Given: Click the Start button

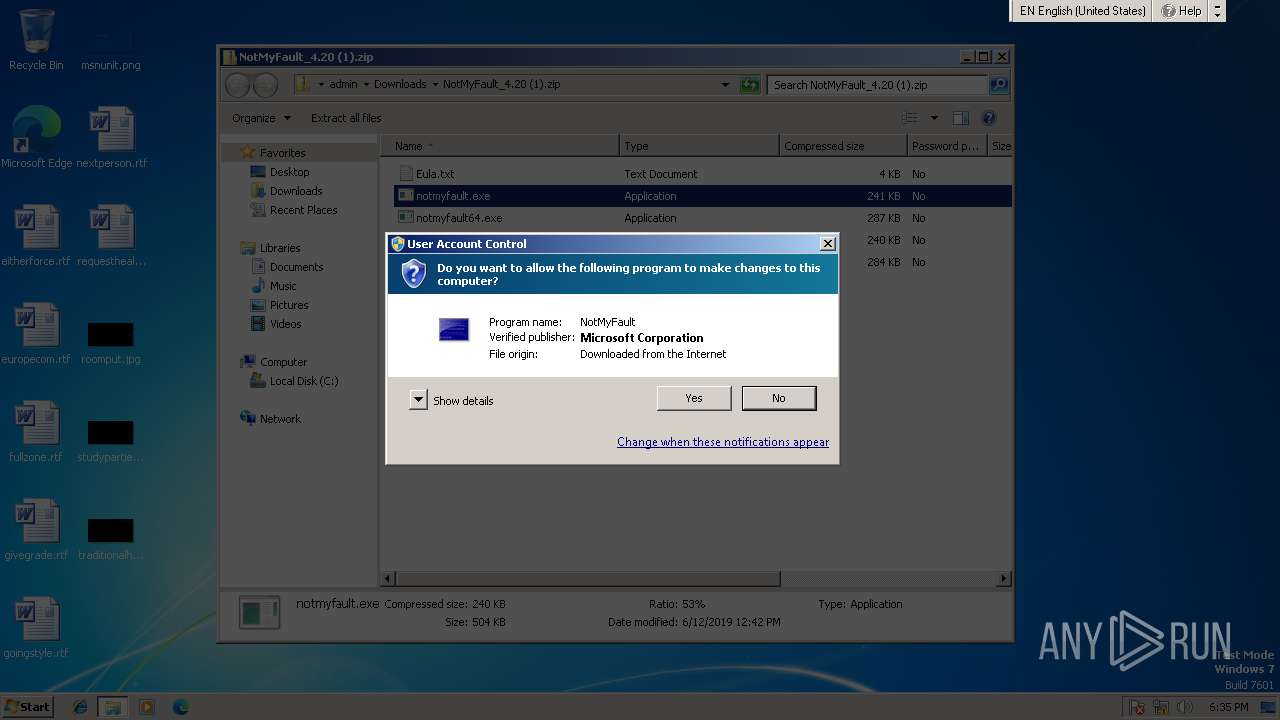Looking at the screenshot, I should tap(28, 706).
